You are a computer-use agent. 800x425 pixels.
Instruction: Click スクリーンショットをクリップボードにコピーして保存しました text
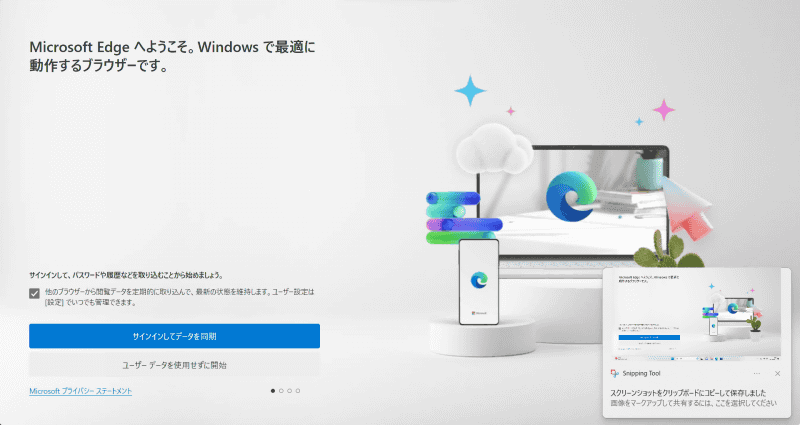pos(688,393)
